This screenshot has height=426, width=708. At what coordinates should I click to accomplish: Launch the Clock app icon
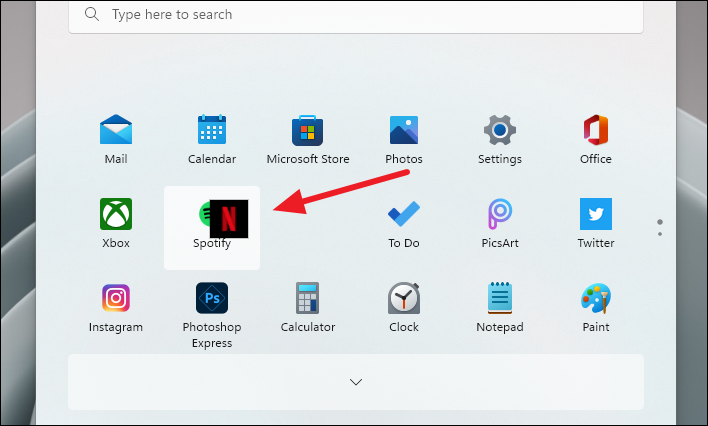coord(404,298)
